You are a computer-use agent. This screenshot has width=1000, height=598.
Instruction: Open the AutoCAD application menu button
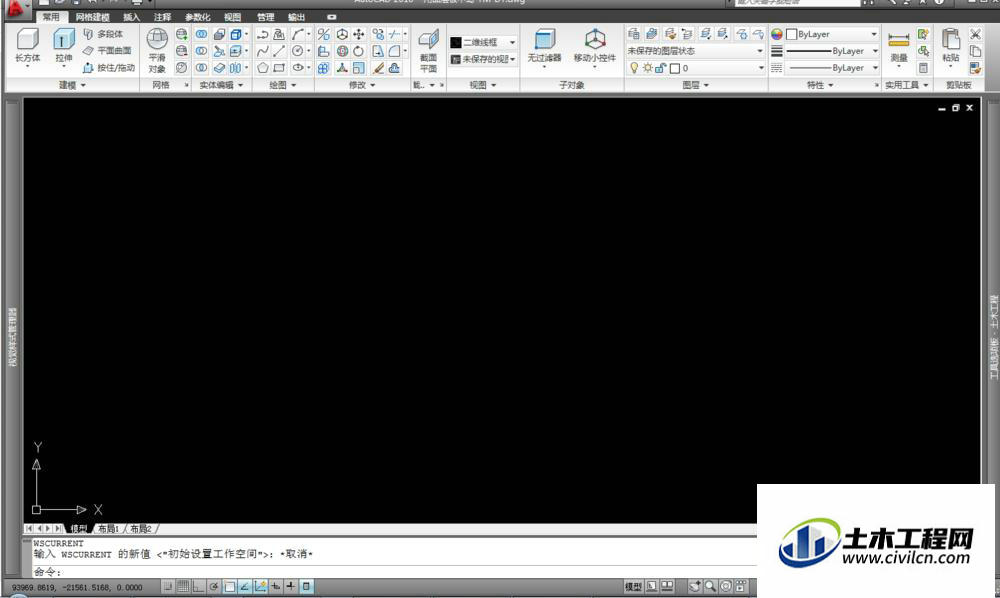[x=15, y=8]
